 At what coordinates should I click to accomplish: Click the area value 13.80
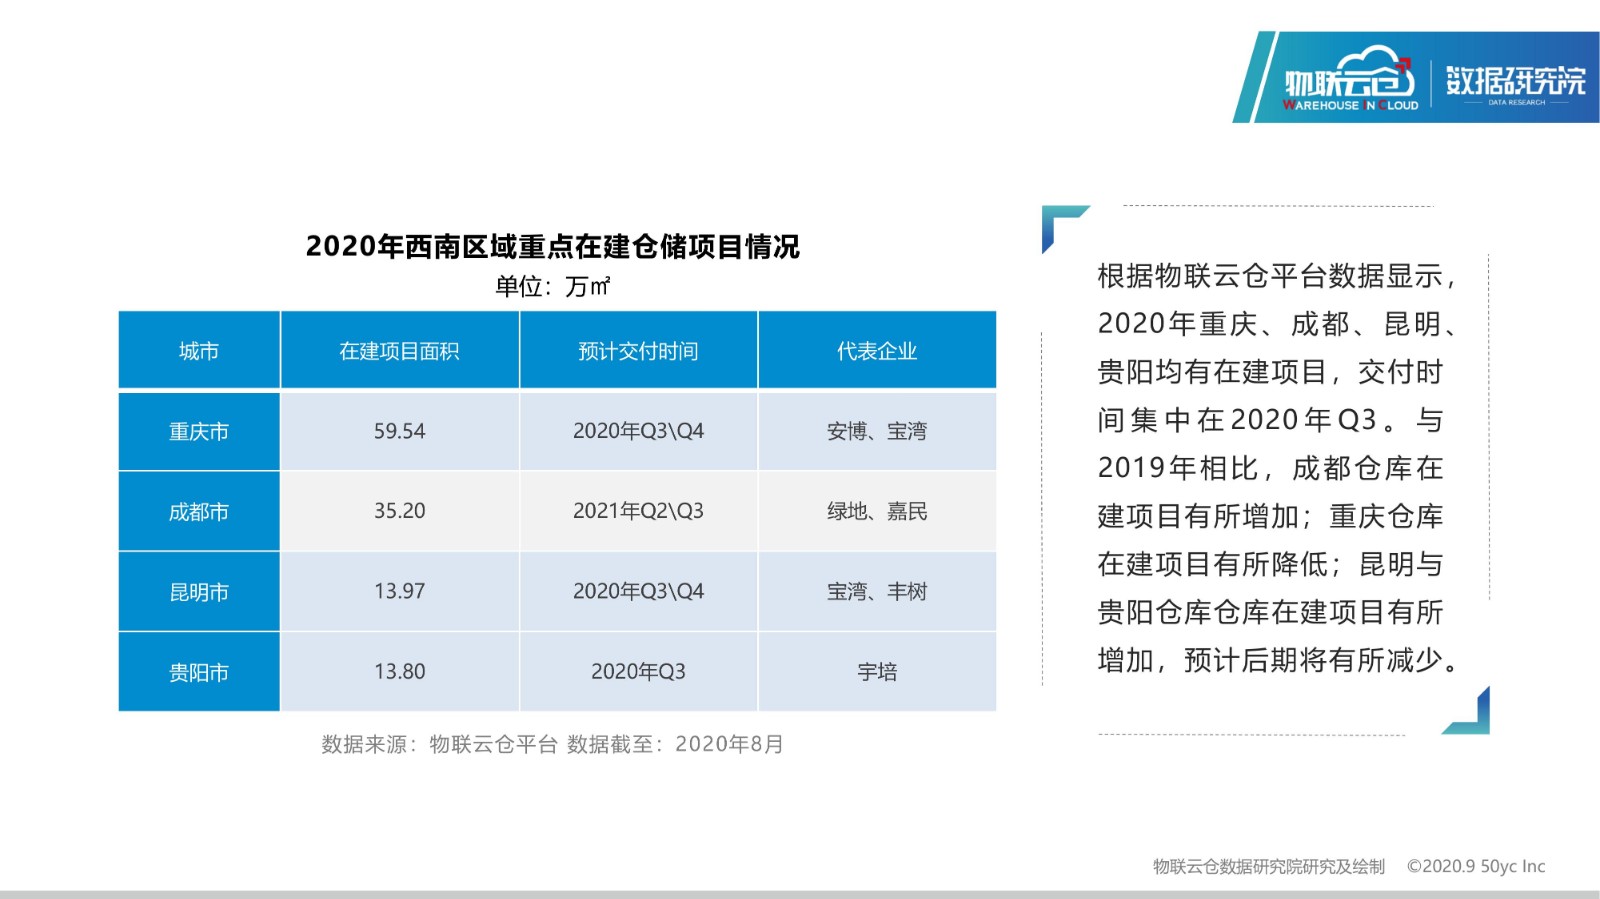click(400, 671)
